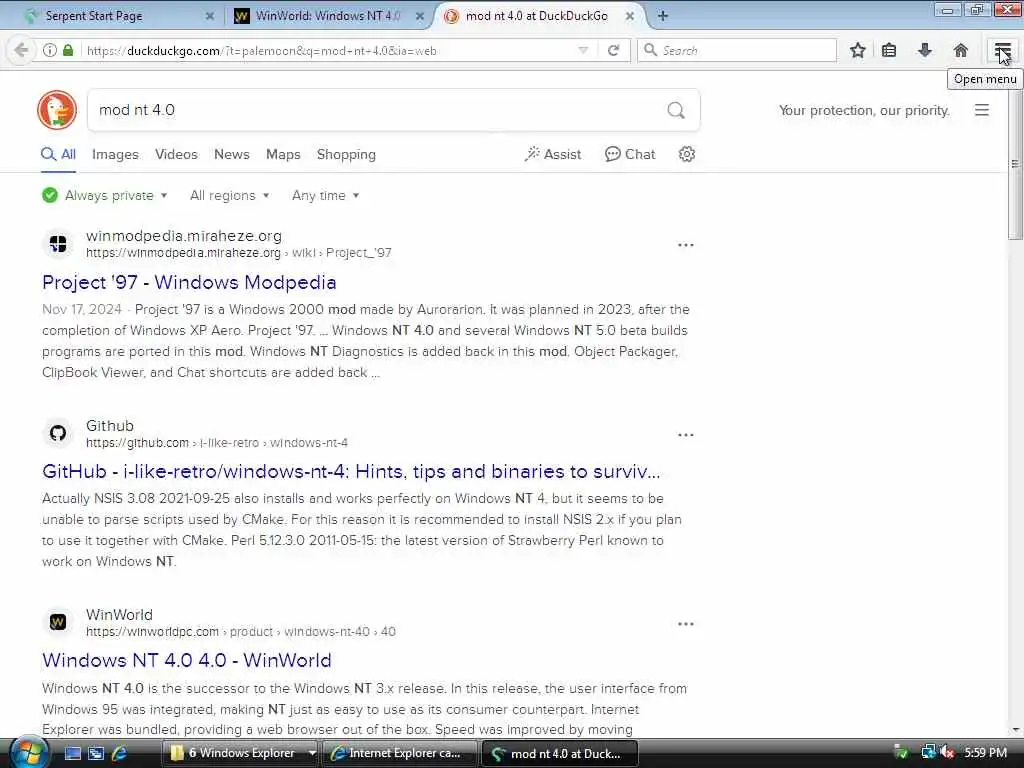Image resolution: width=1024 pixels, height=768 pixels.
Task: Open URL history dropdown arrow in address bar
Action: (583, 50)
